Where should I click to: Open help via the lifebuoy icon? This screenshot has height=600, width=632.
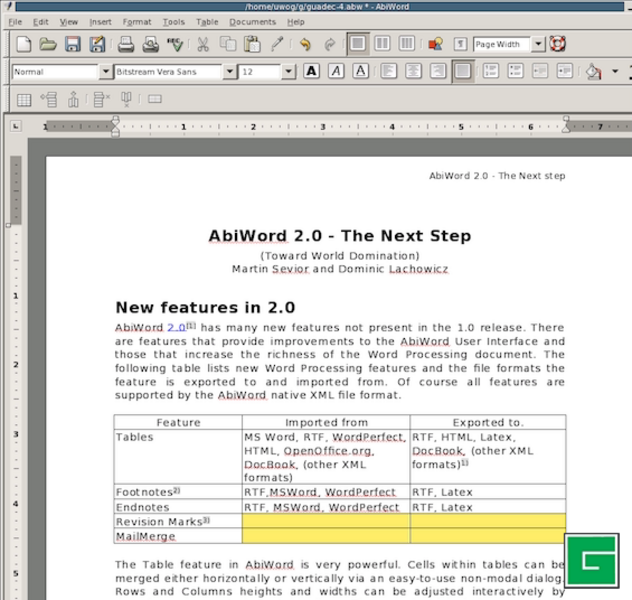click(x=557, y=44)
